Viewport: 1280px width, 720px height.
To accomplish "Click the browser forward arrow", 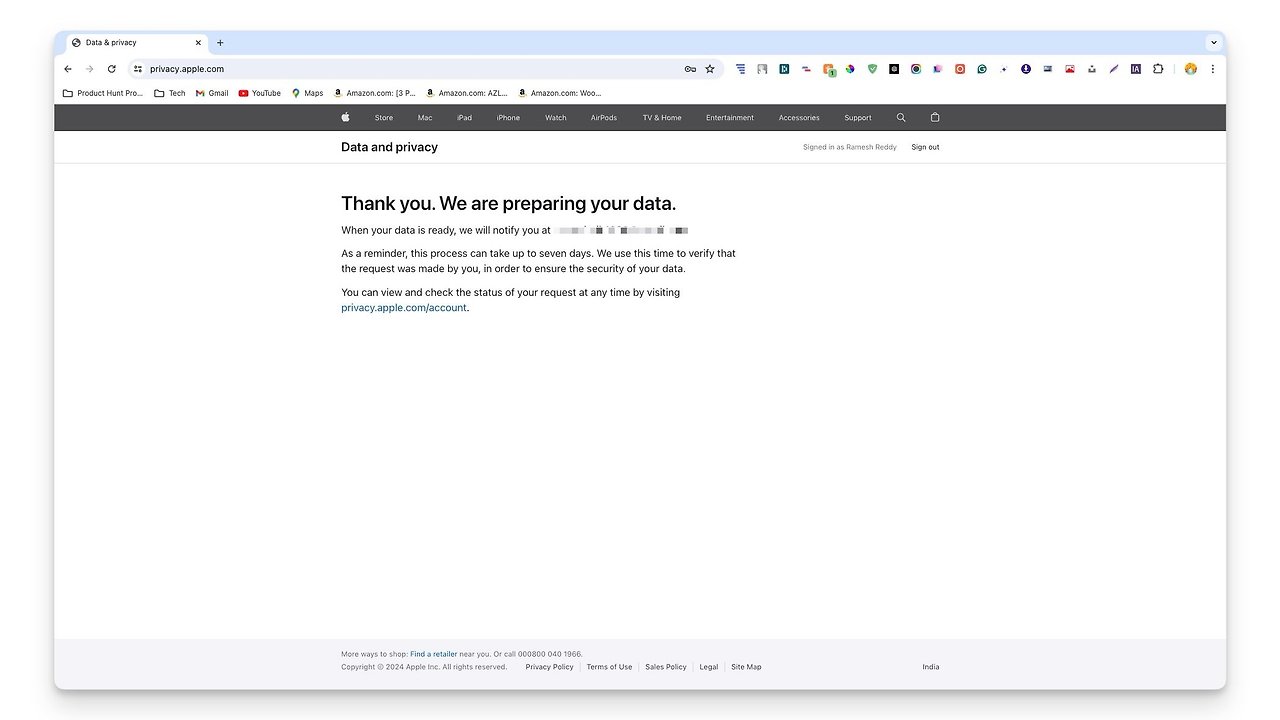I will pos(90,69).
